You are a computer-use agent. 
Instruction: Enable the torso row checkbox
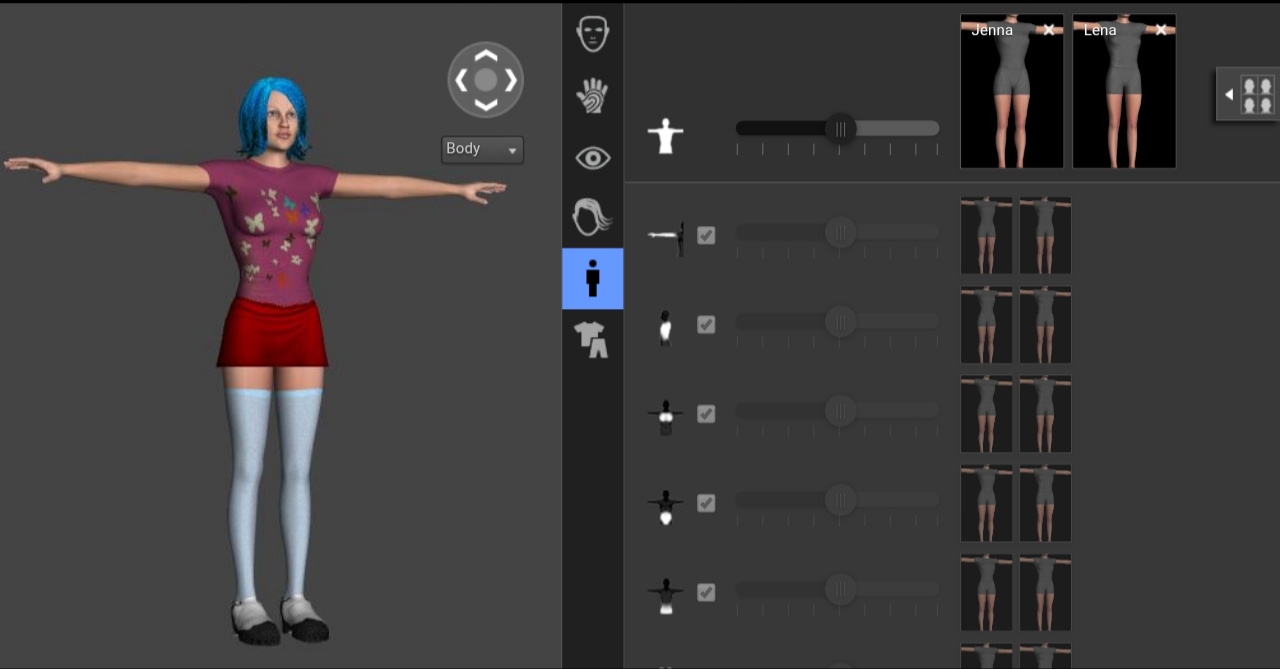[x=706, y=324]
